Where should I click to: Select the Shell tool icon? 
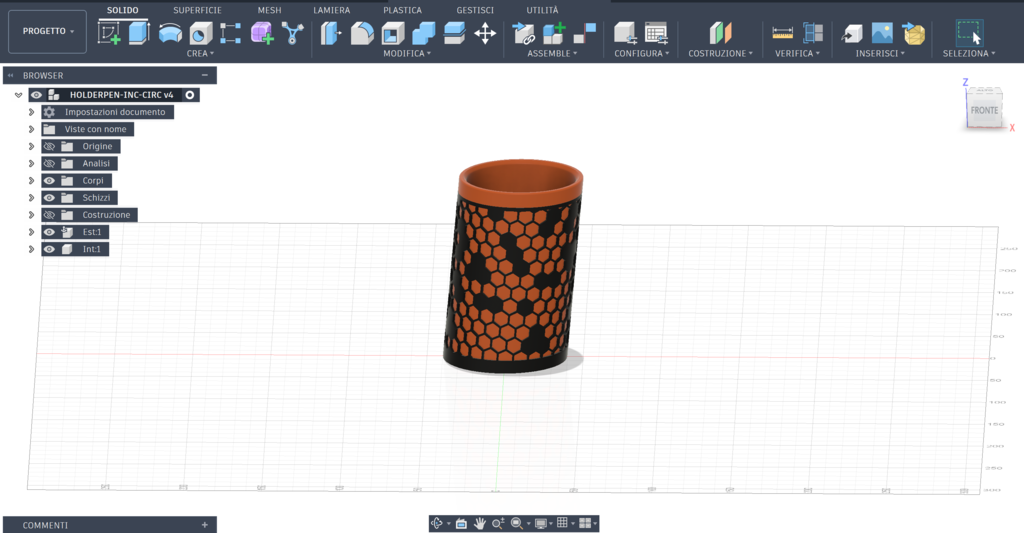click(x=392, y=33)
